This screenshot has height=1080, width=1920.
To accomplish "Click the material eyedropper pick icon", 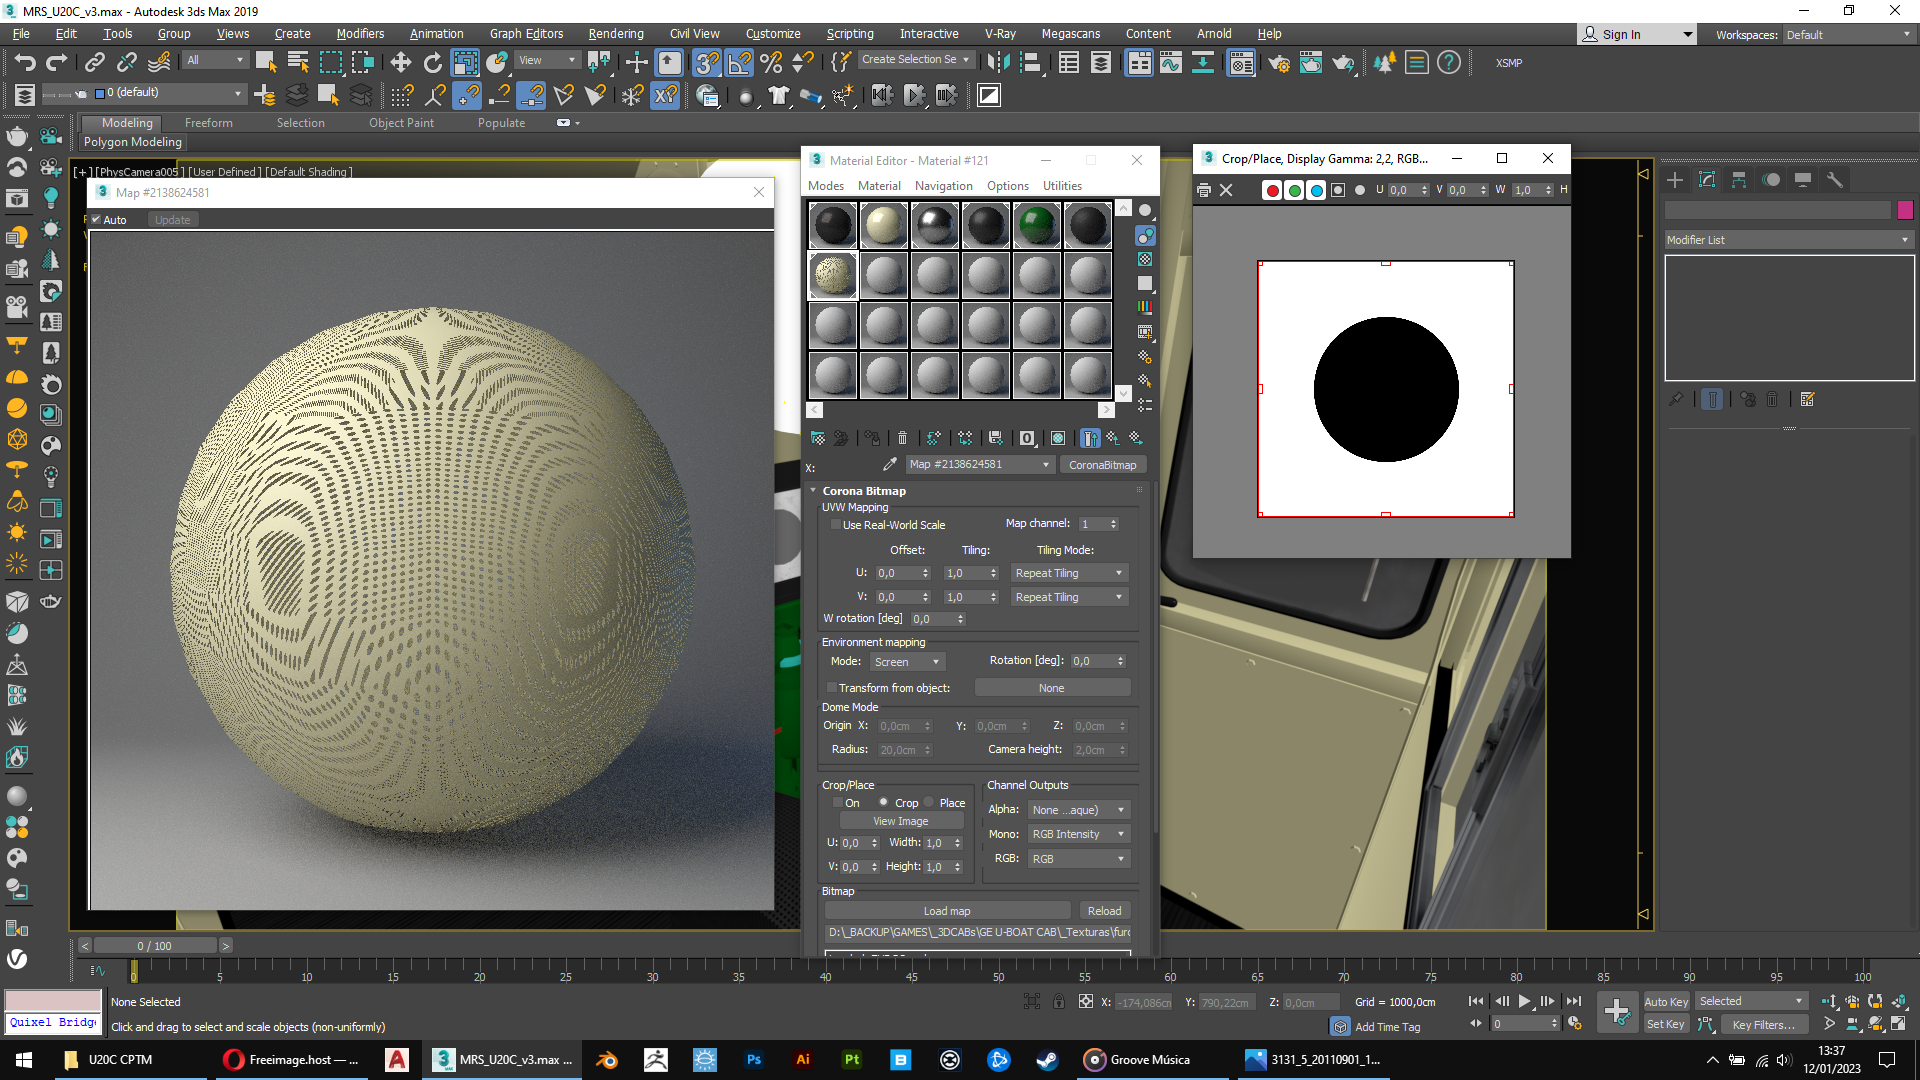I will point(889,464).
